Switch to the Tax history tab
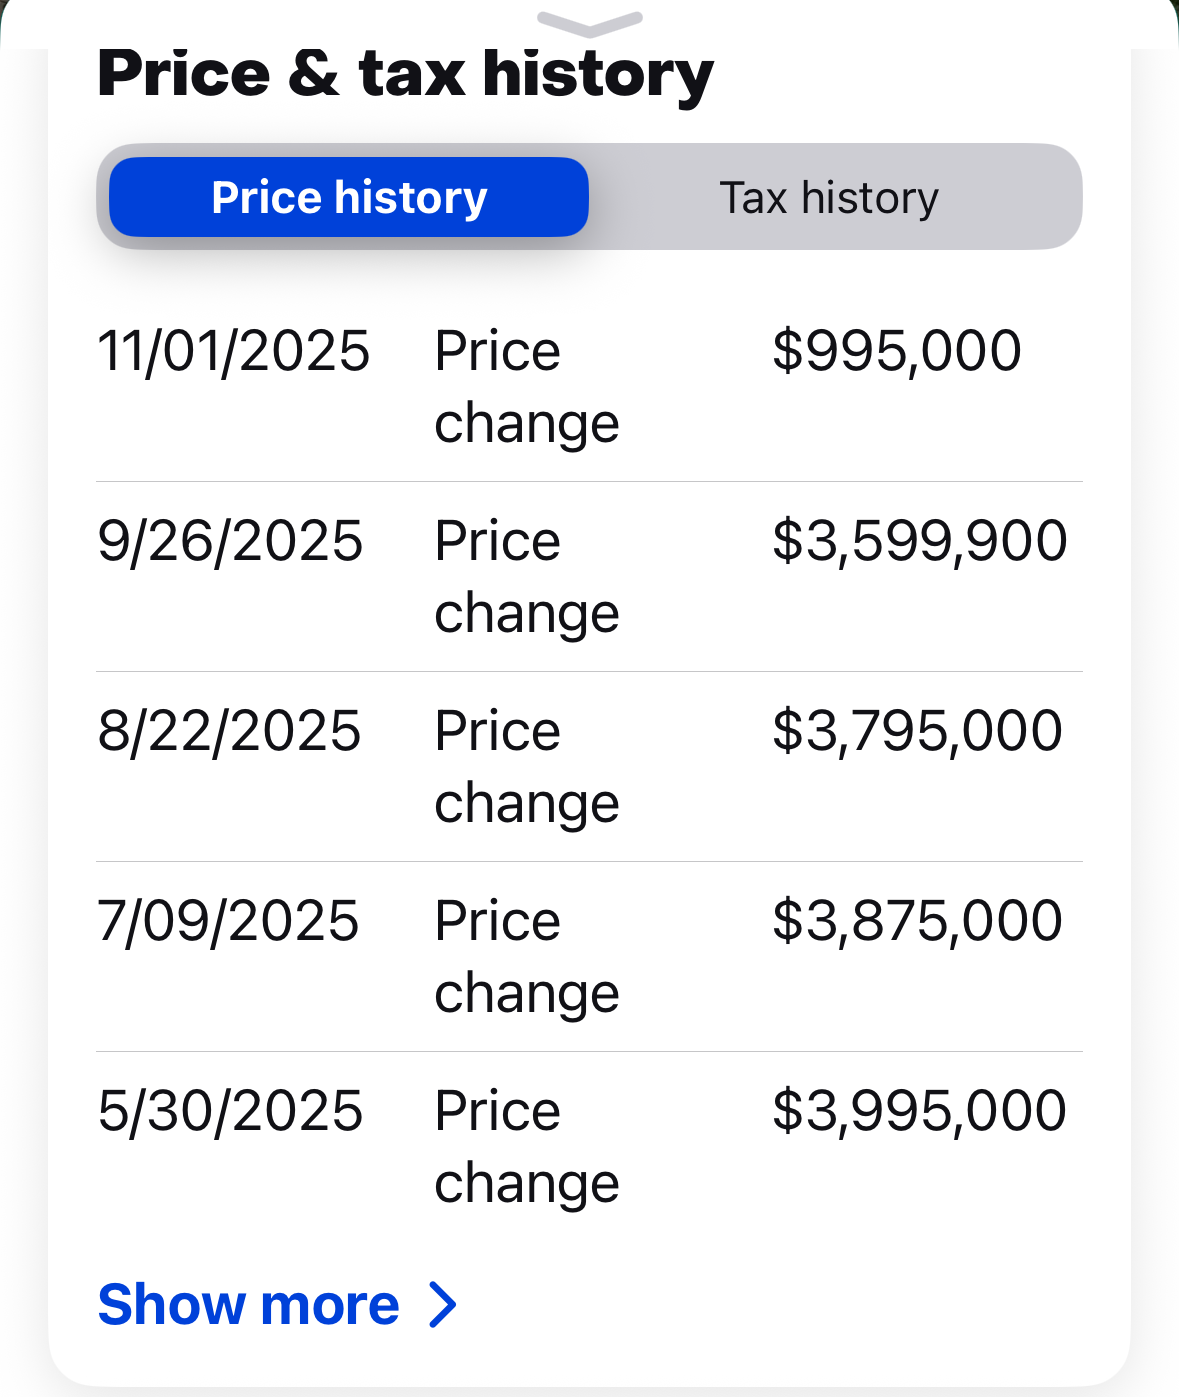The height and width of the screenshot is (1397, 1179). click(x=829, y=198)
